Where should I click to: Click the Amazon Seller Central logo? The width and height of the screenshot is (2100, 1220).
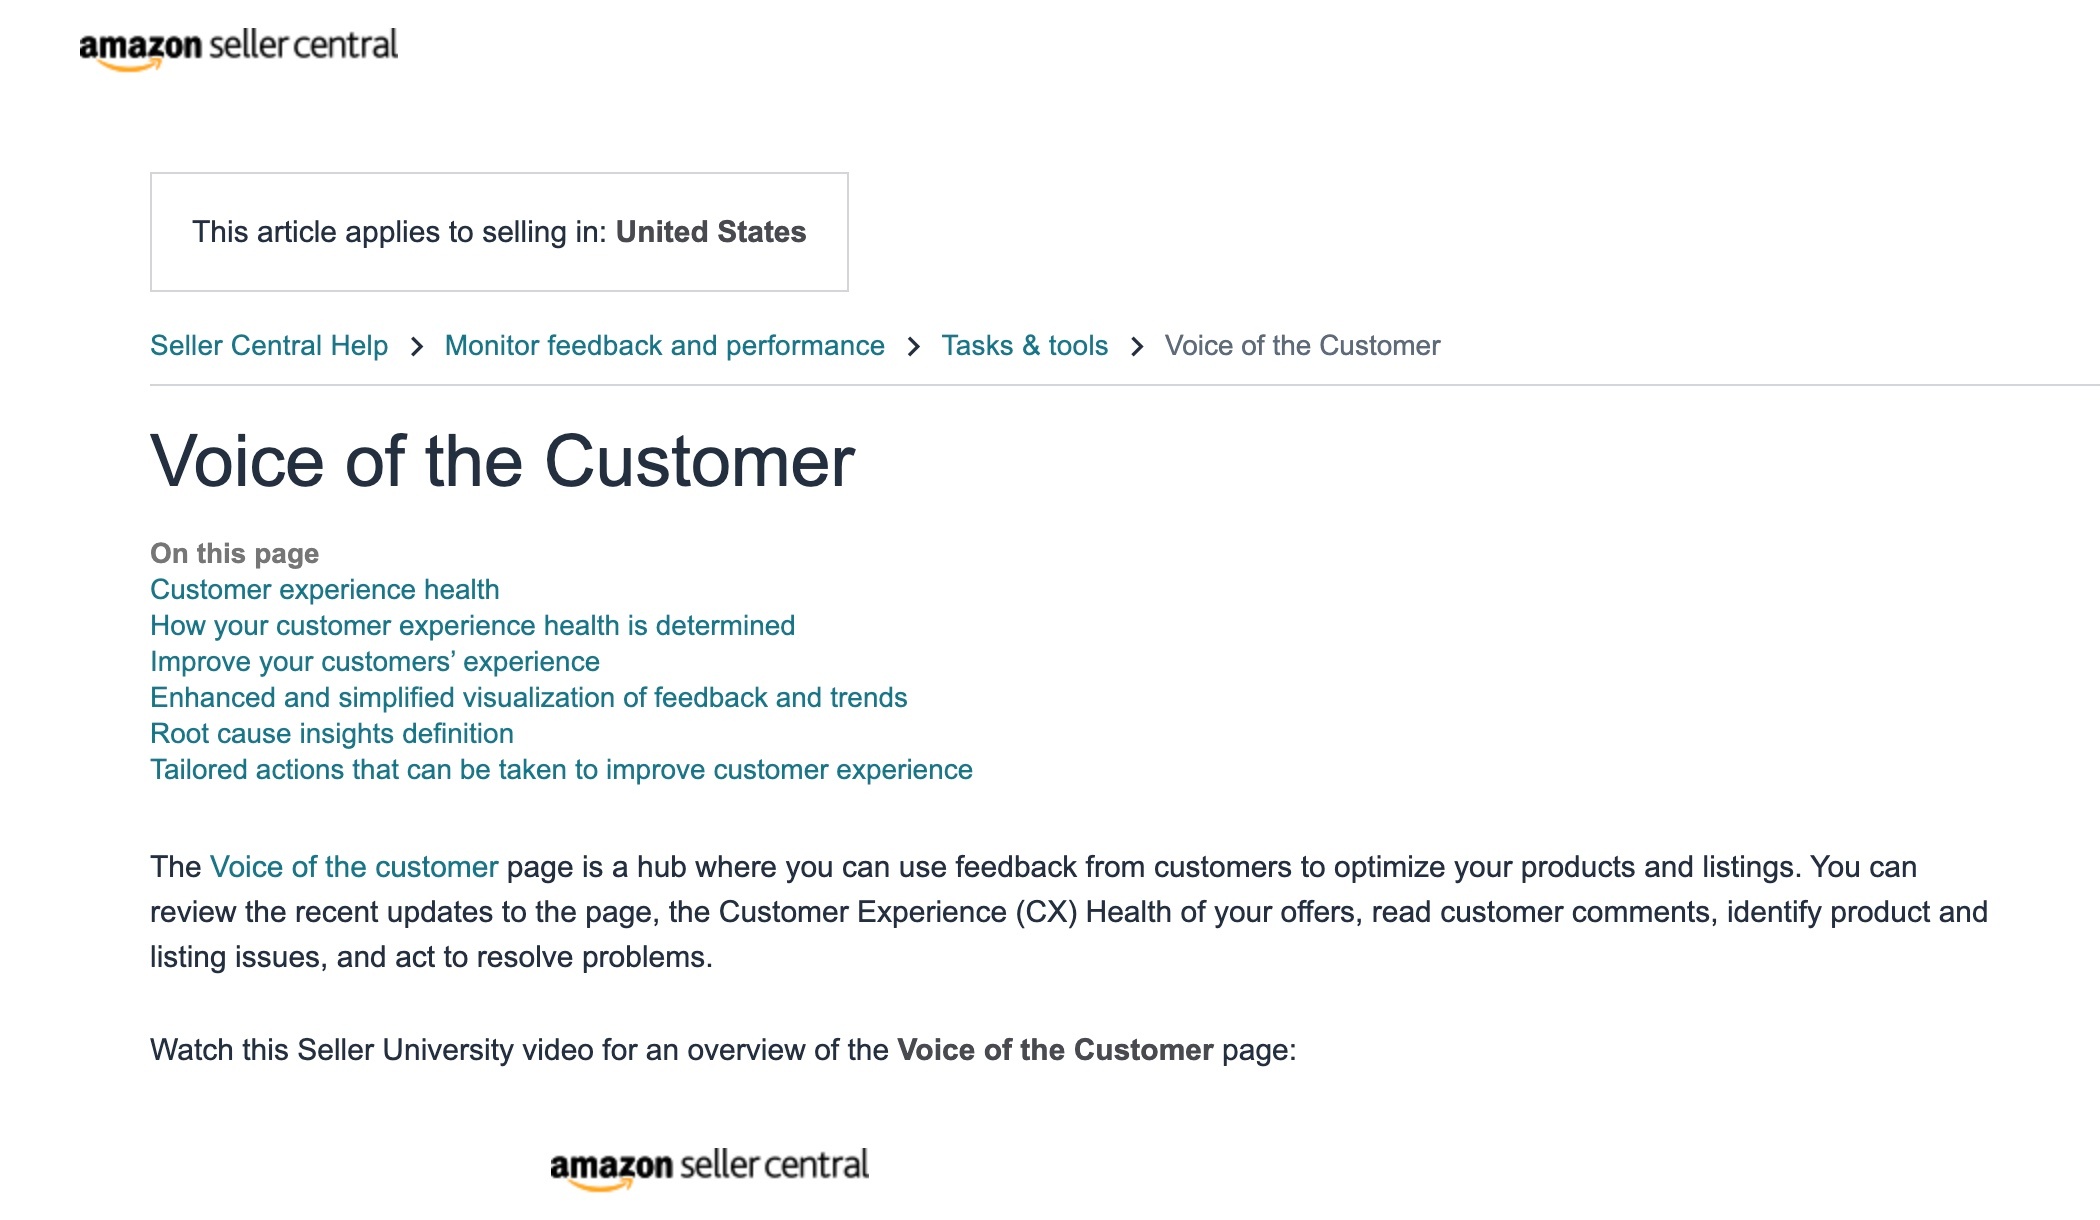pyautogui.click(x=237, y=47)
